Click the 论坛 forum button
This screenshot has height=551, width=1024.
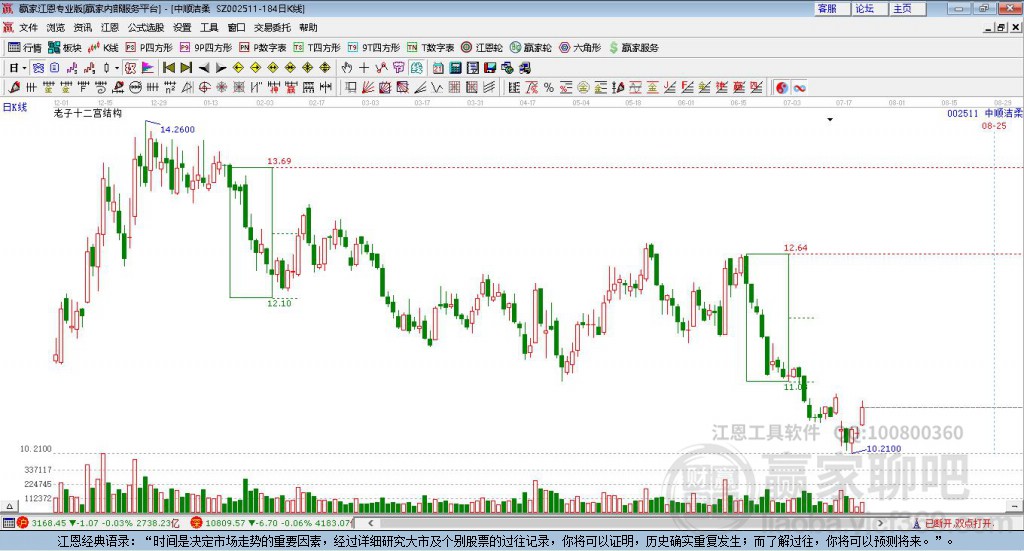[869, 8]
